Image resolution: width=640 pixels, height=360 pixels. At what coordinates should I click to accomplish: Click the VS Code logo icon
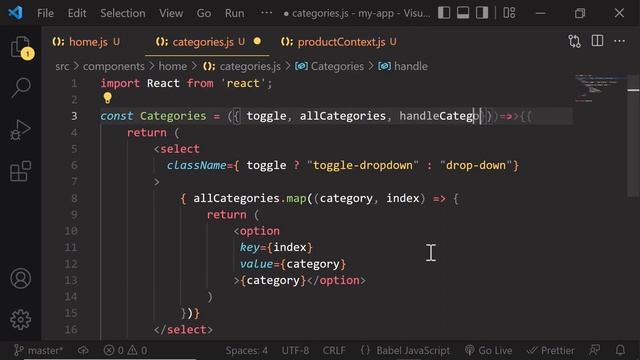[x=16, y=13]
